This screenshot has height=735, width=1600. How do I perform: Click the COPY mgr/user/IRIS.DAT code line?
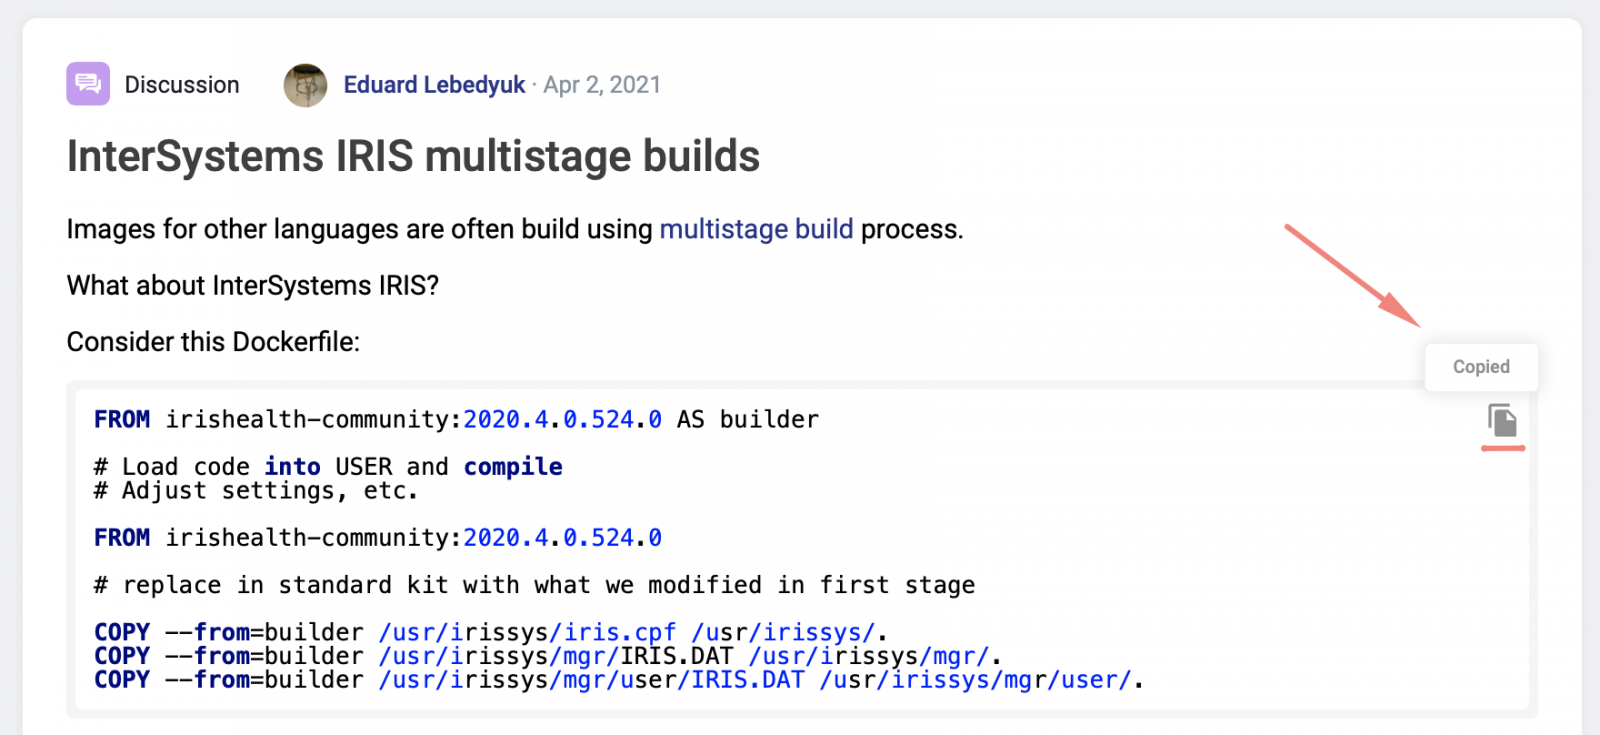tap(618, 681)
